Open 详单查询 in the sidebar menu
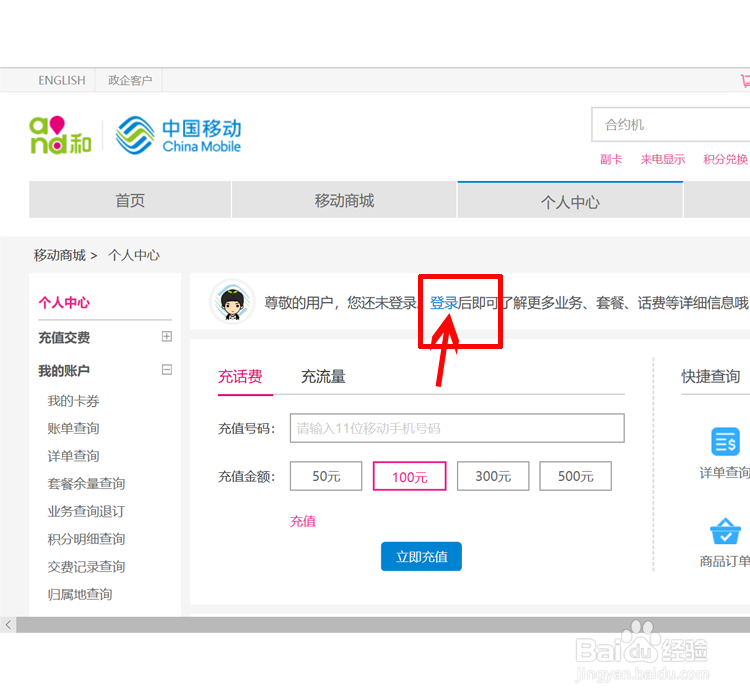 [x=73, y=456]
